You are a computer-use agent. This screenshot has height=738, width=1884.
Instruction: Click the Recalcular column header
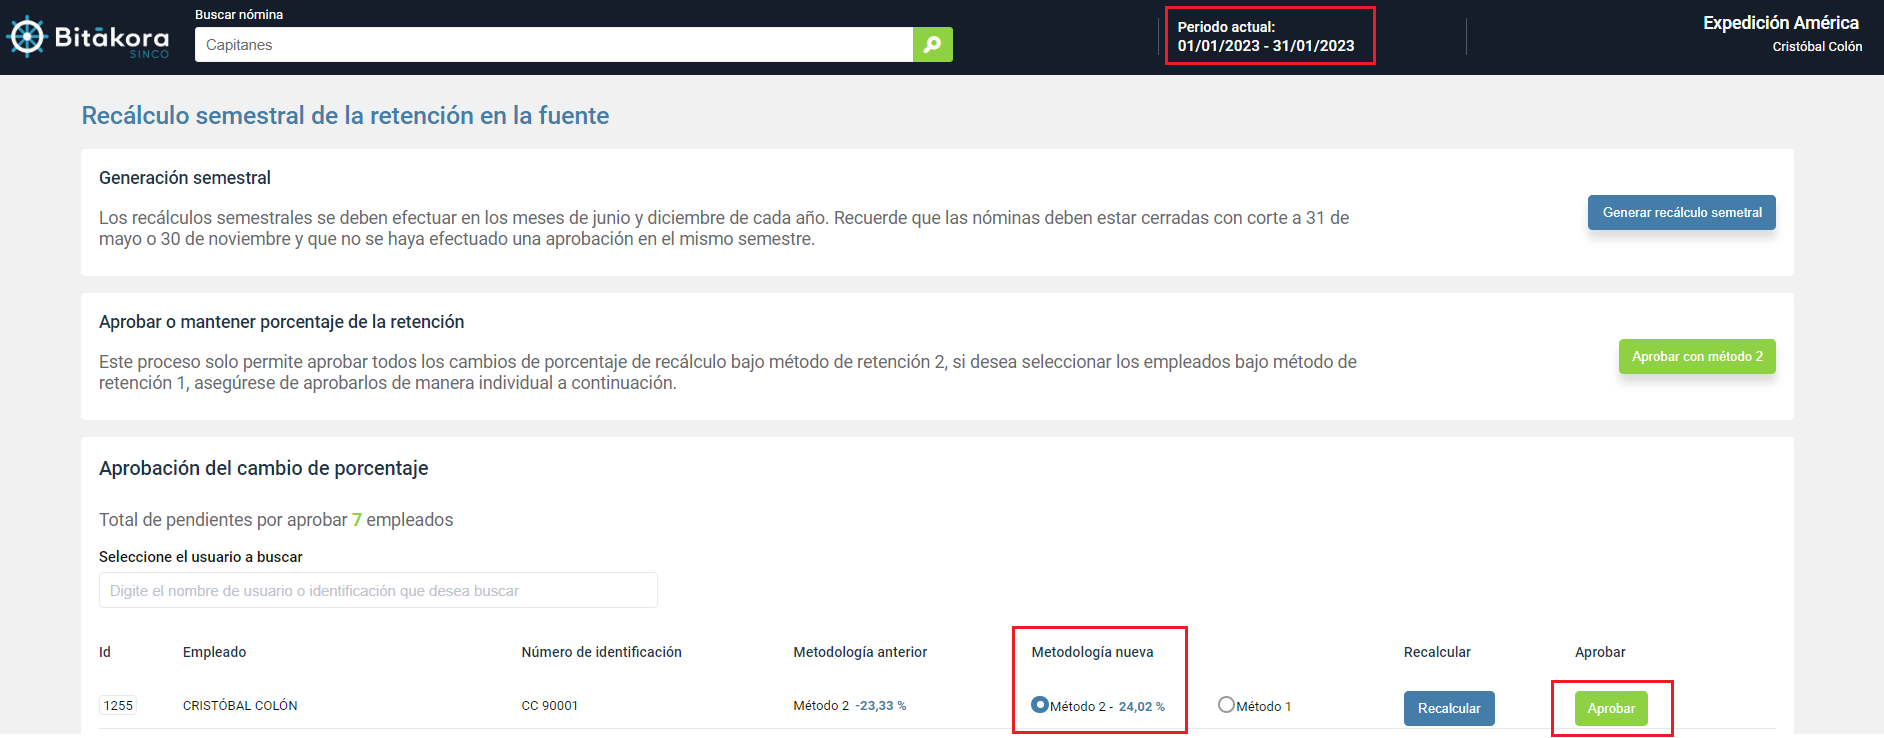(1437, 652)
